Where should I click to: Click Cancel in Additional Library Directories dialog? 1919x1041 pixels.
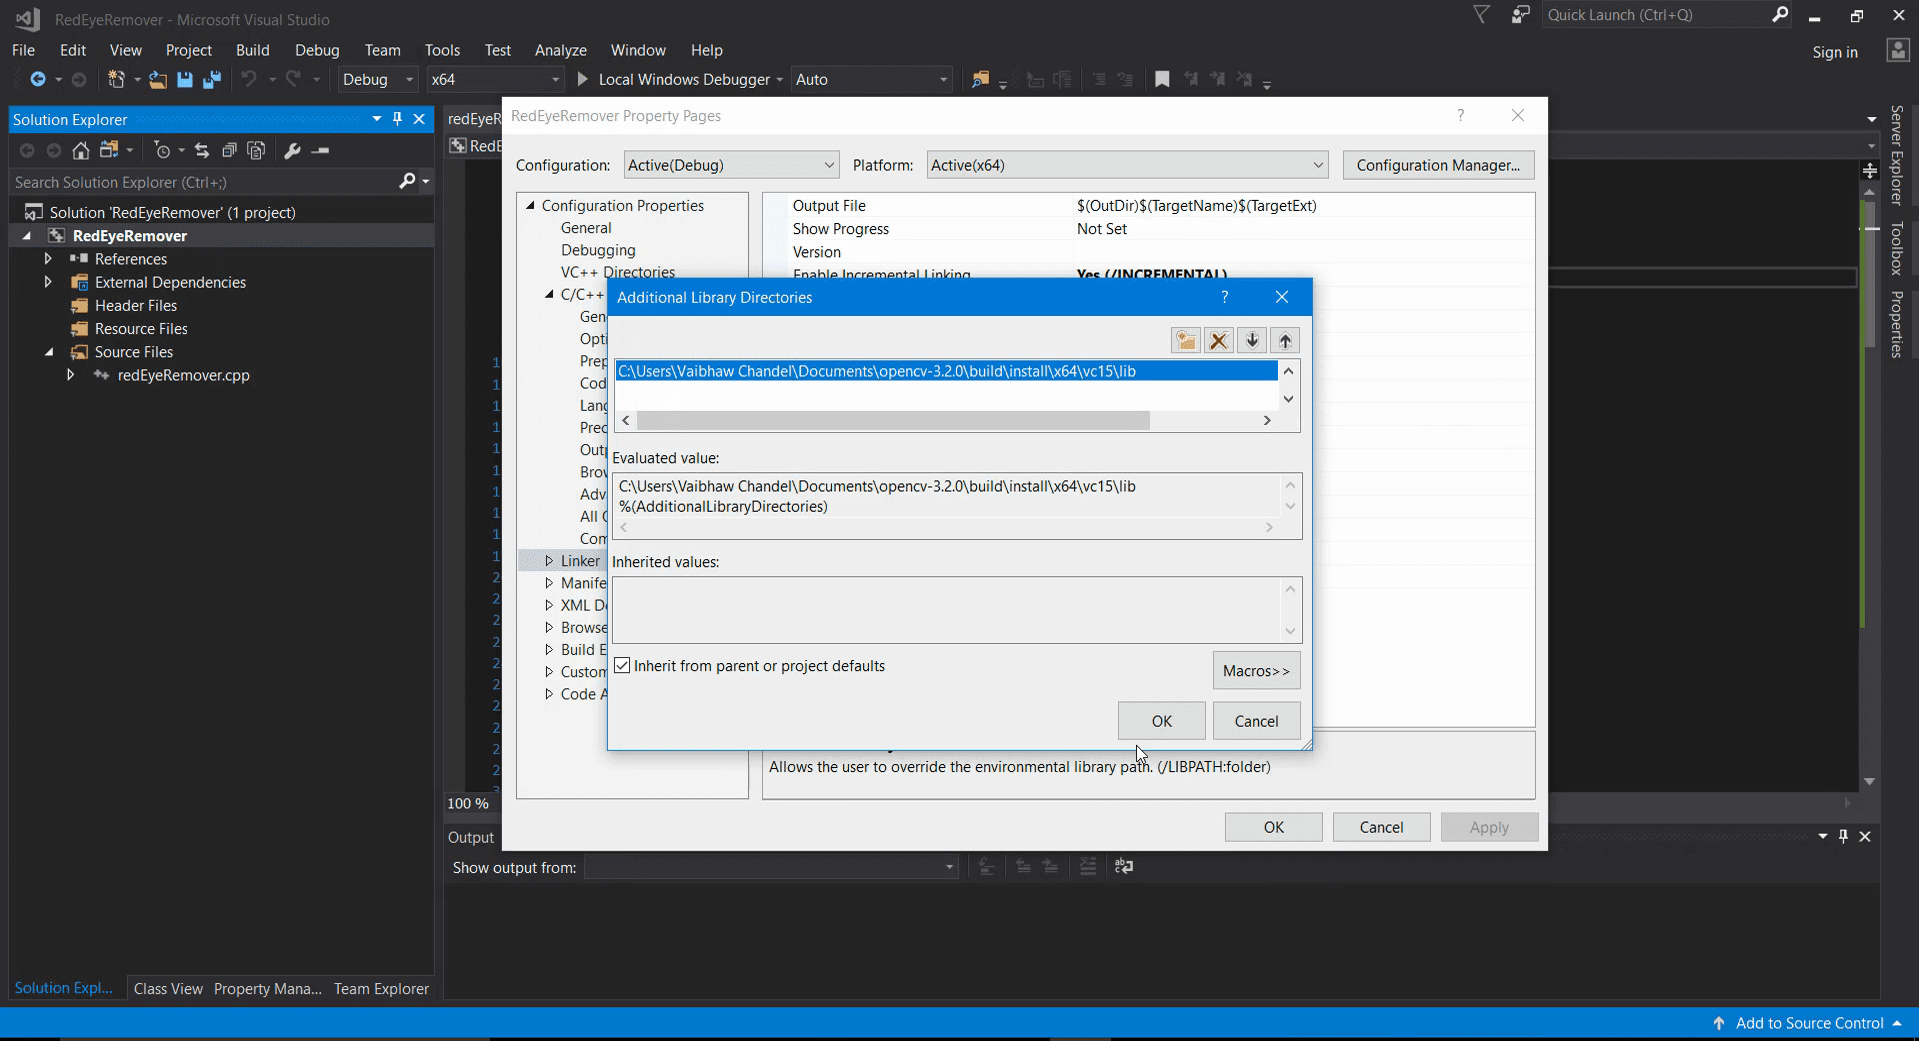click(x=1256, y=721)
